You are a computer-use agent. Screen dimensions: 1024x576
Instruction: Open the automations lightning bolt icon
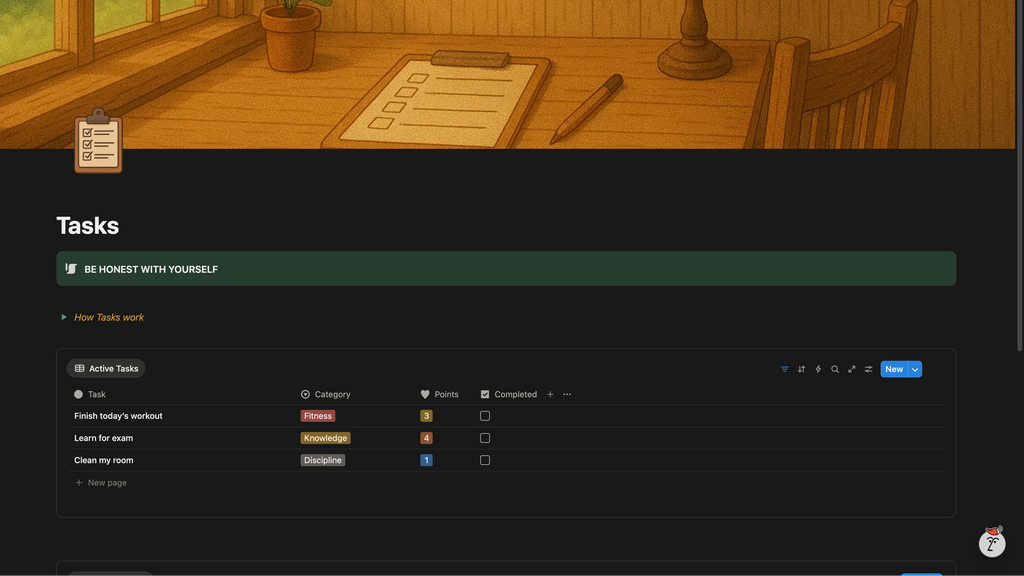coord(818,369)
